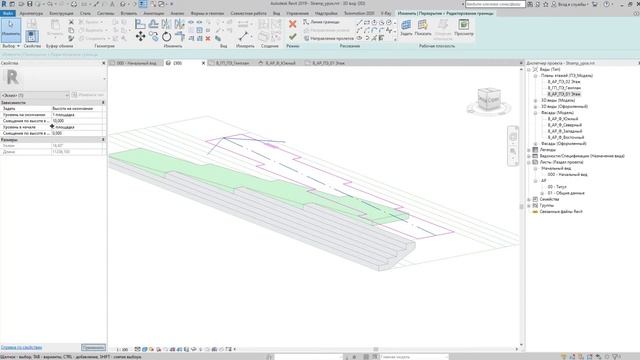The height and width of the screenshot is (360, 640).
Task: Switch to the В_АР_Ф_Южный view tab
Action: tap(280, 63)
